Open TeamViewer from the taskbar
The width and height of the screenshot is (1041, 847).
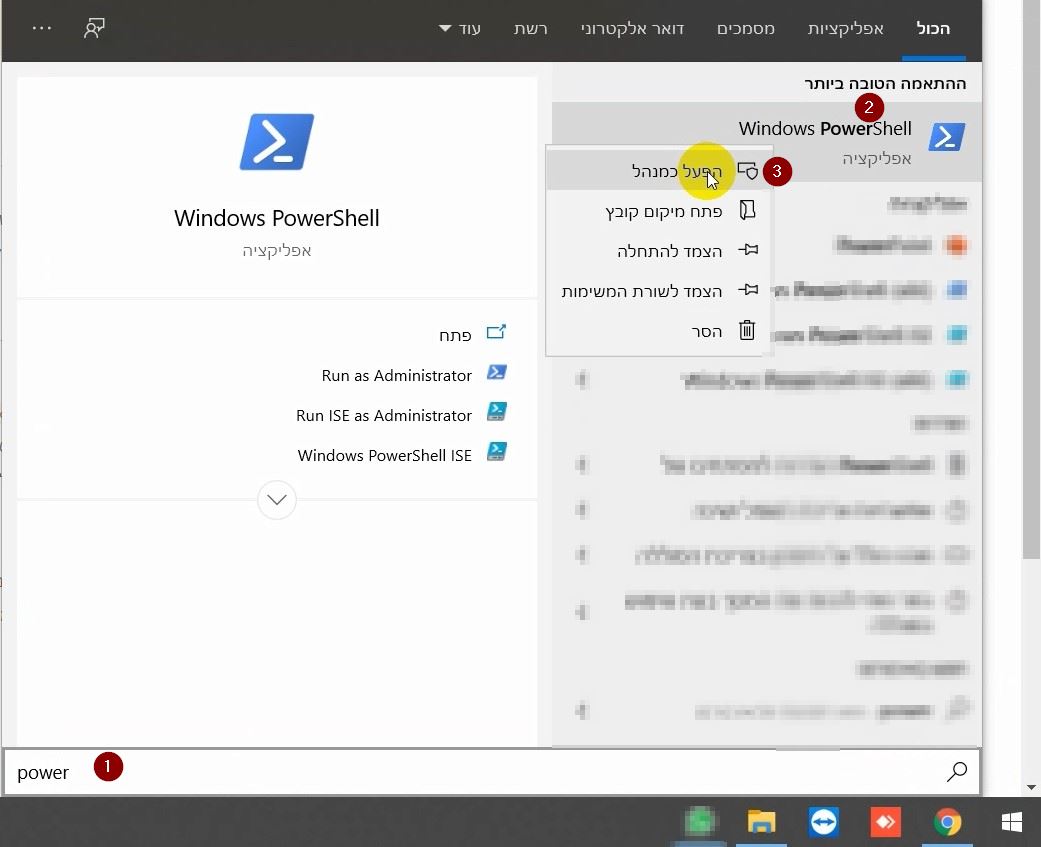point(823,822)
